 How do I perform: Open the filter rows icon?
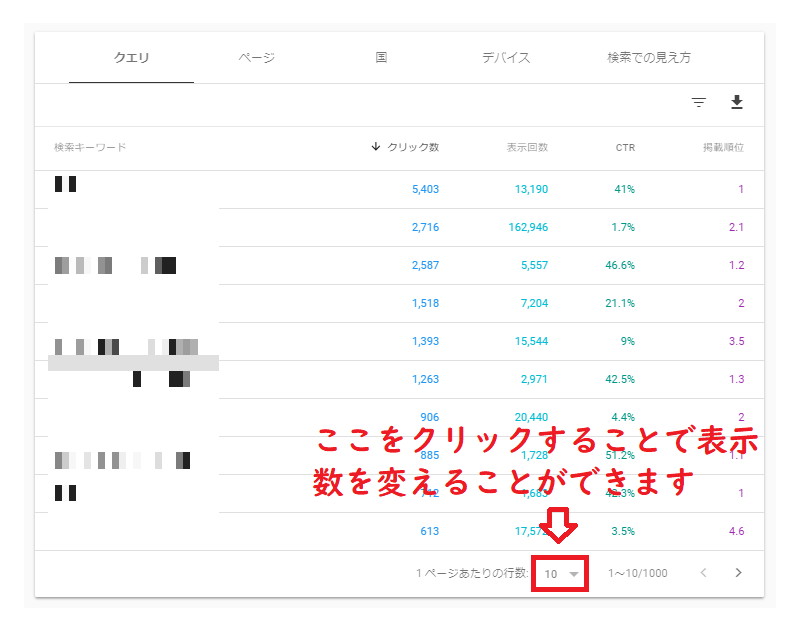(698, 102)
